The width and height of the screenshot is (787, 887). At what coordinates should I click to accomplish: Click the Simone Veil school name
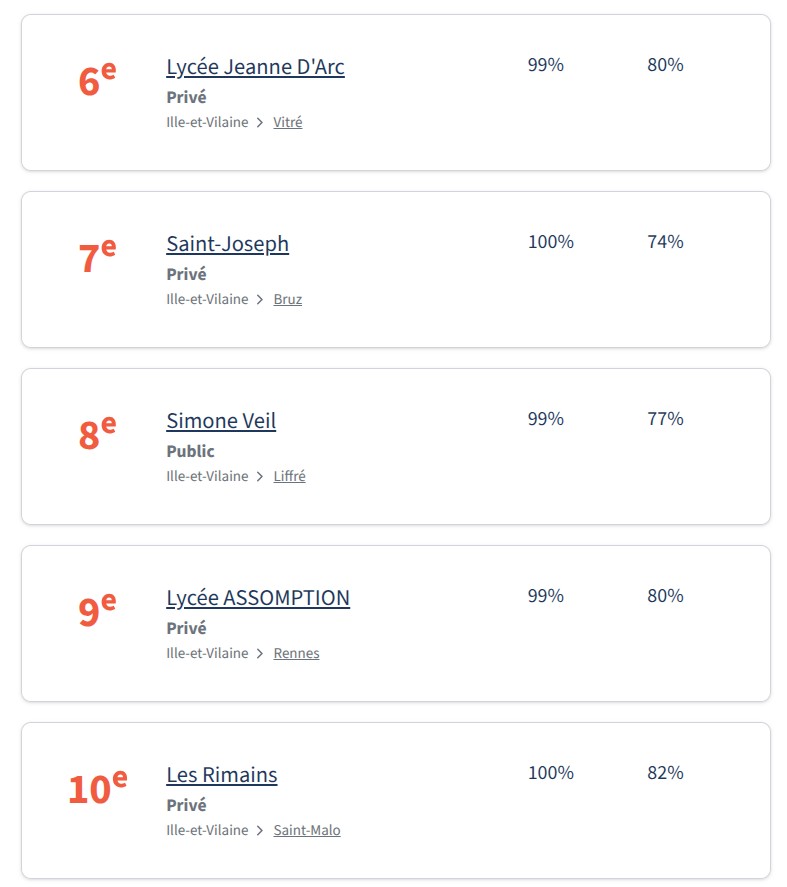[x=221, y=421]
